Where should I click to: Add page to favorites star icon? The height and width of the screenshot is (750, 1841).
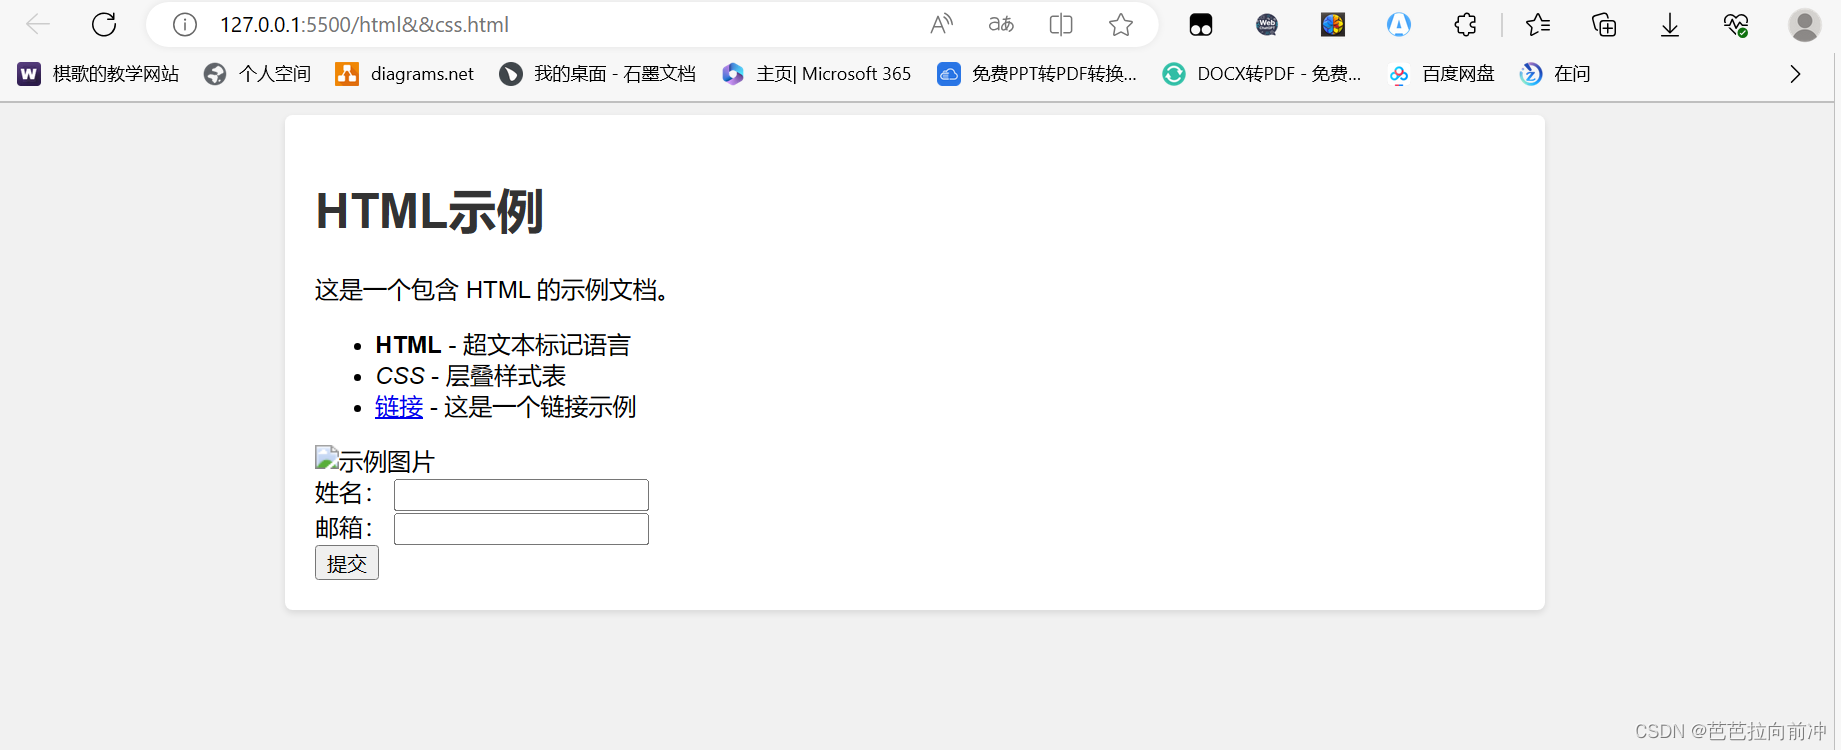[x=1121, y=24]
